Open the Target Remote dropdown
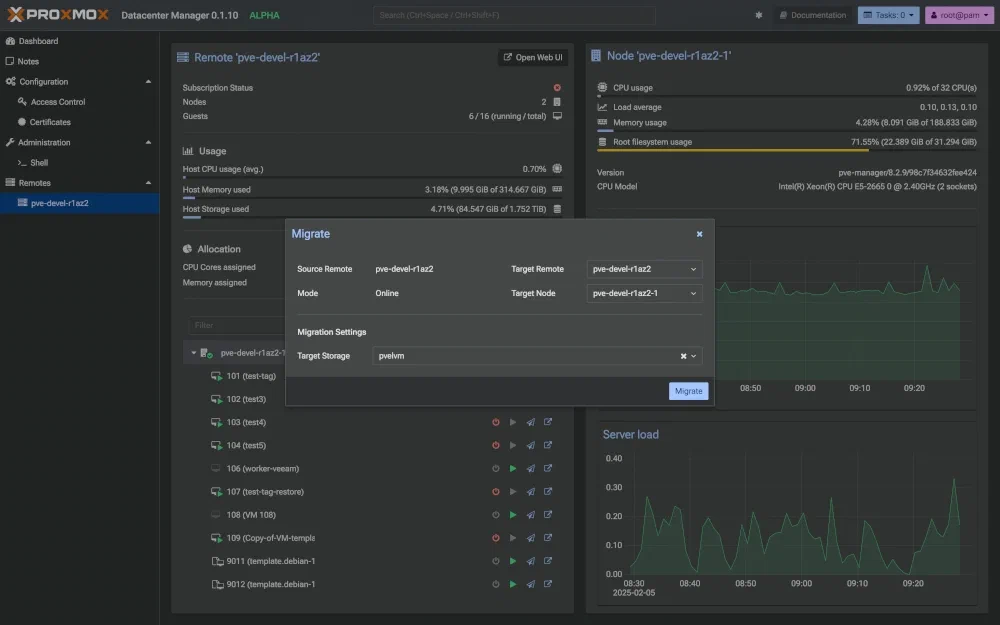This screenshot has height=625, width=1000. pos(643,268)
